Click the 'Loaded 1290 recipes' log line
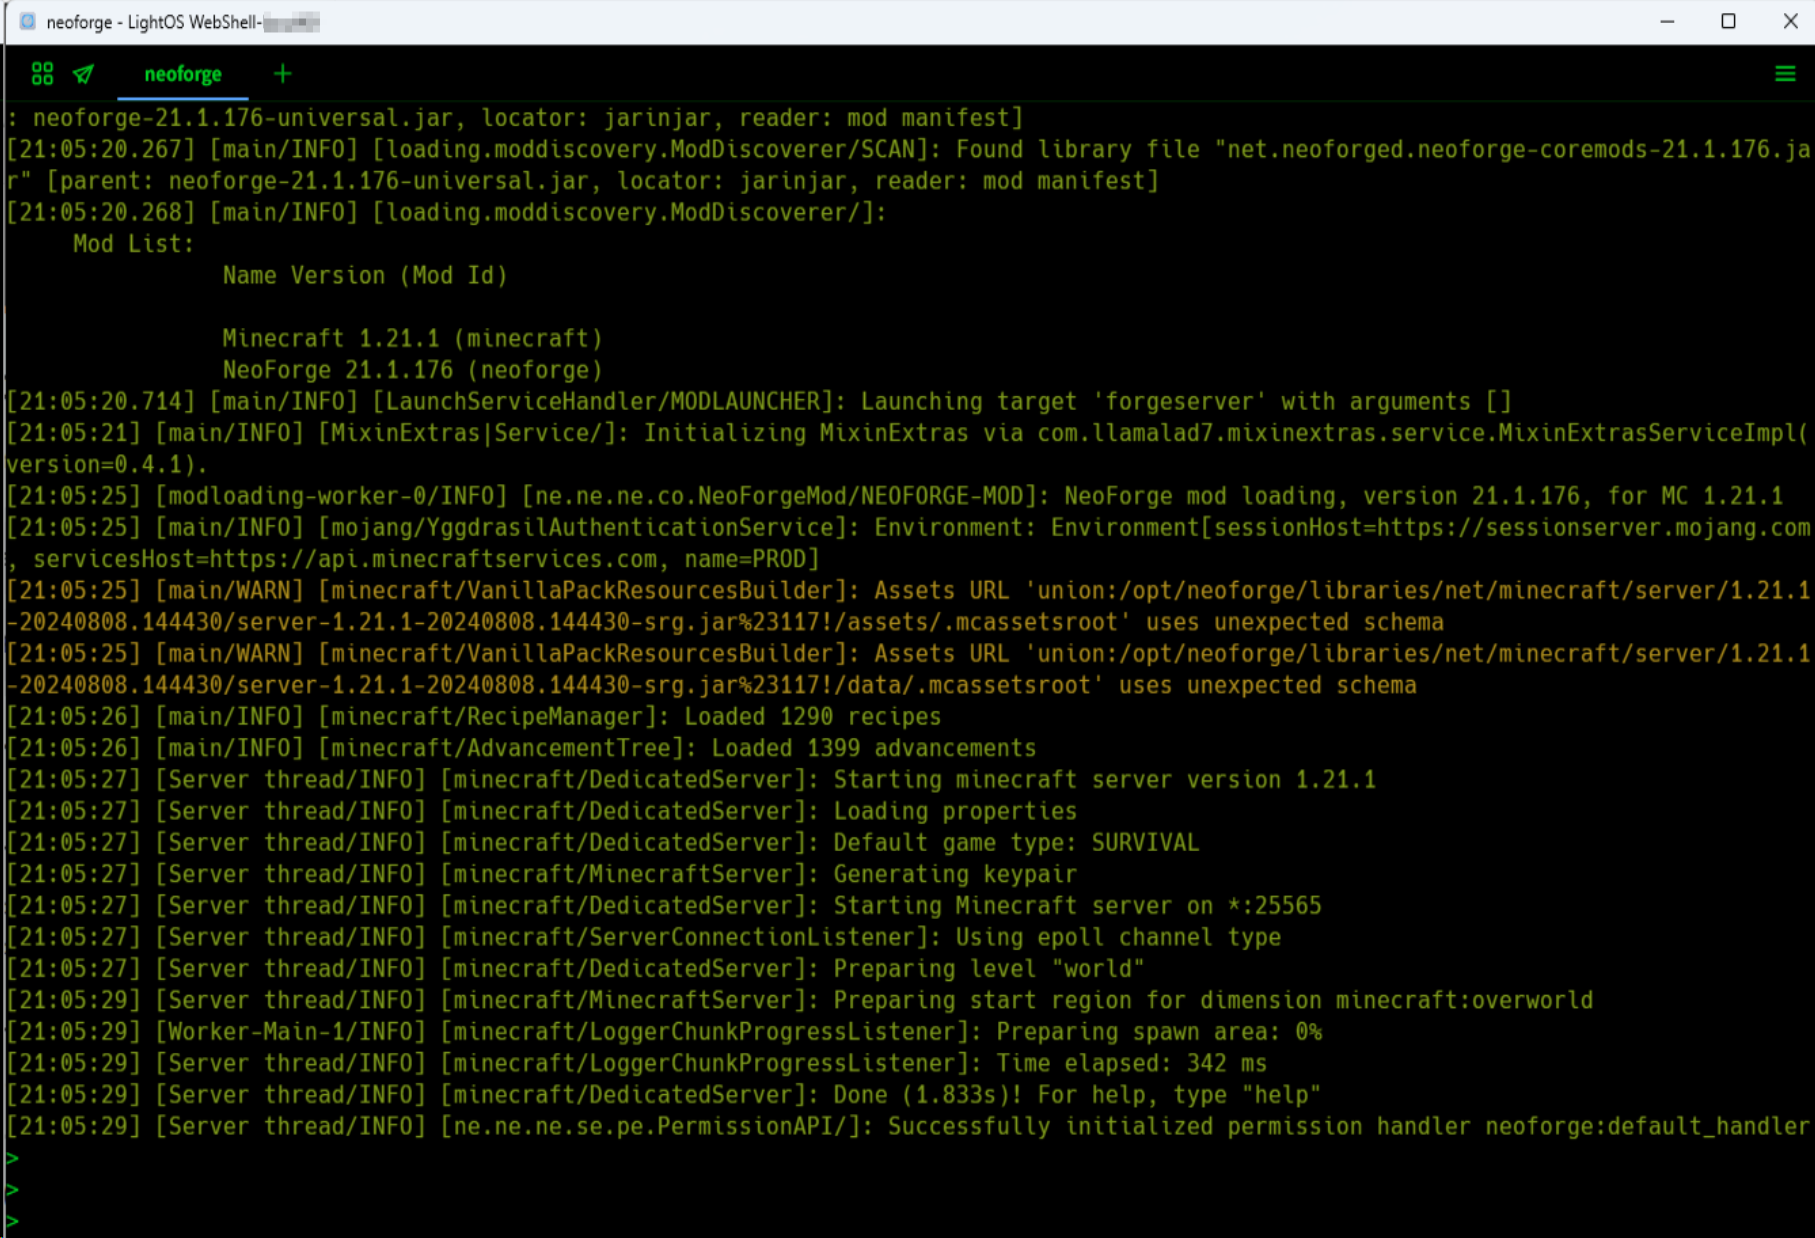The width and height of the screenshot is (1815, 1238). coord(474,716)
